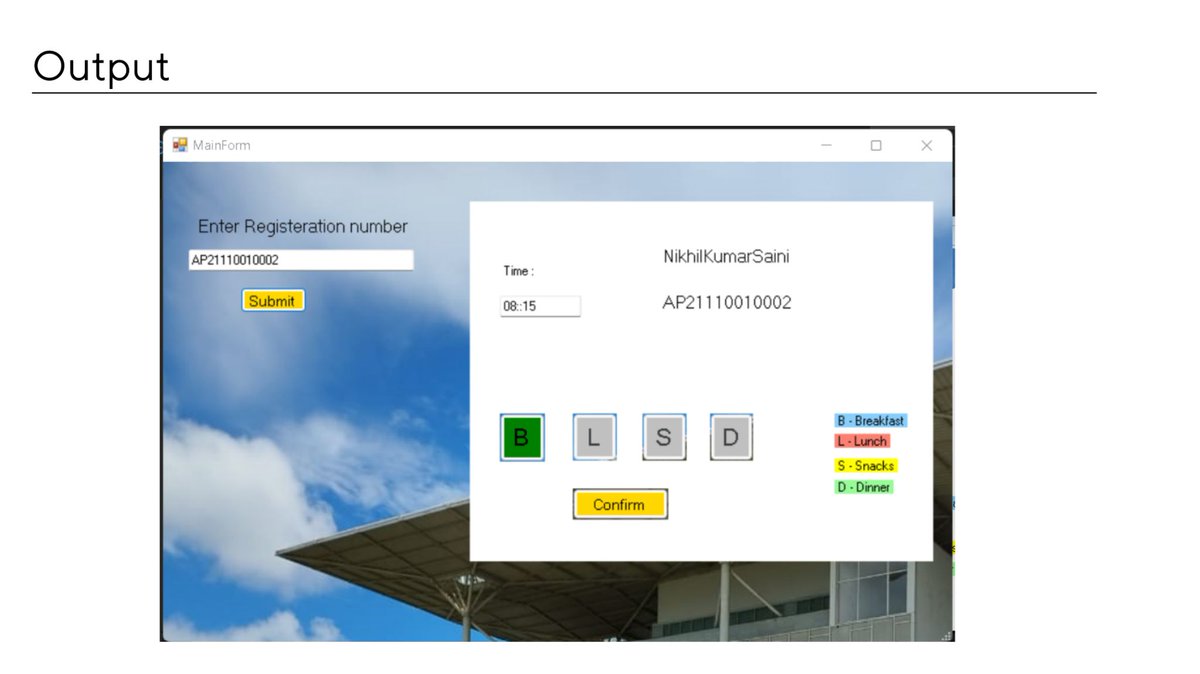Toggle the D button to select dinner

pos(730,437)
